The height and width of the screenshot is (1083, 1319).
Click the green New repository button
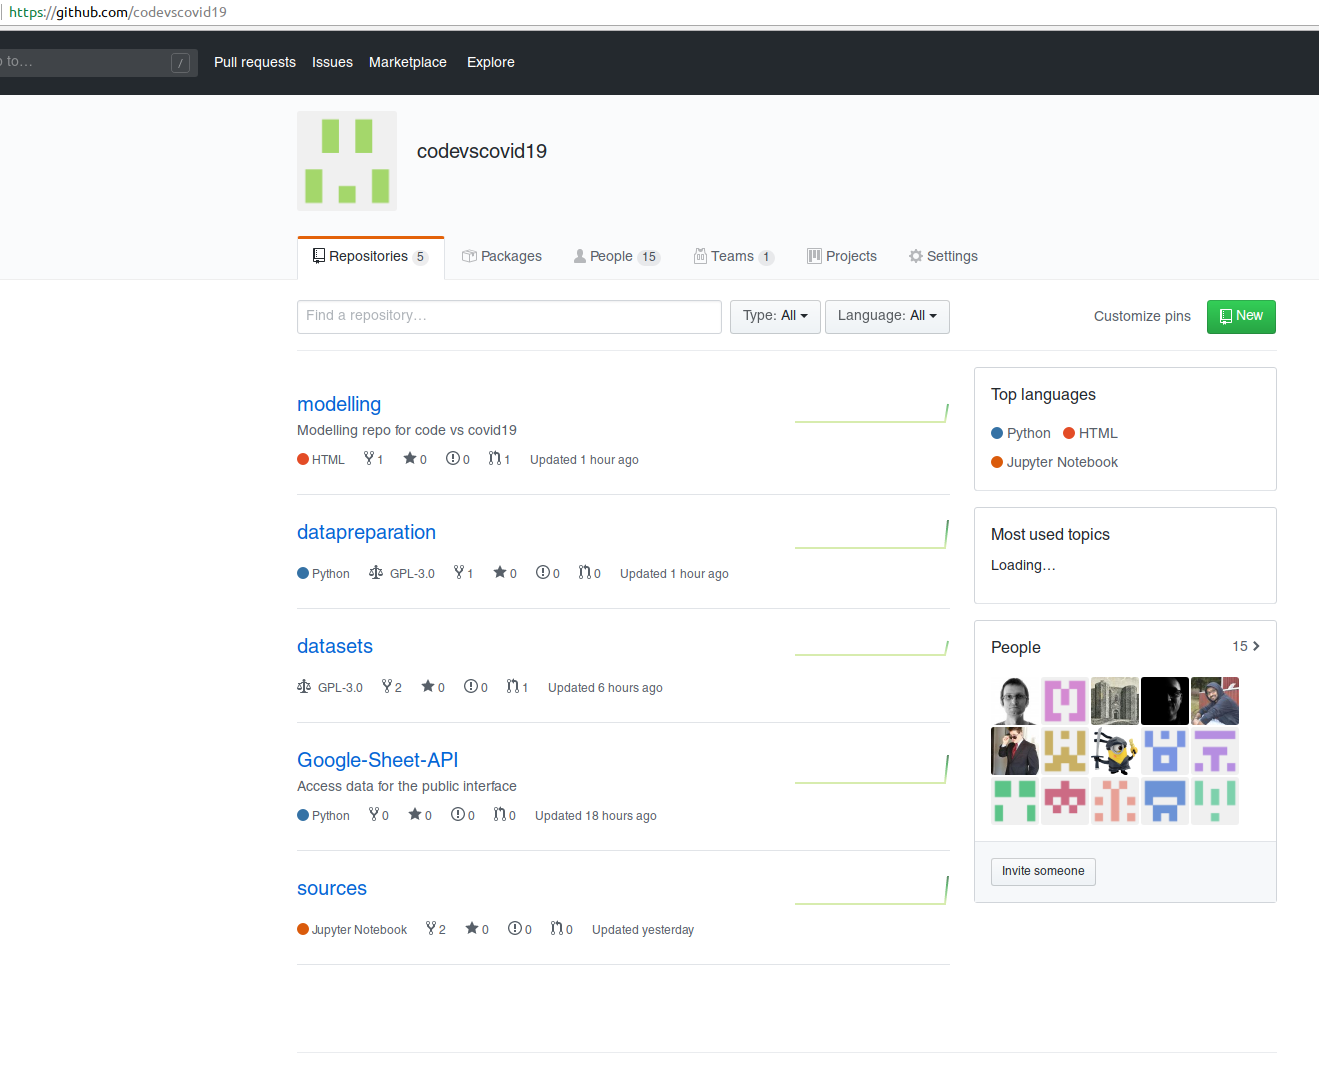click(x=1241, y=317)
